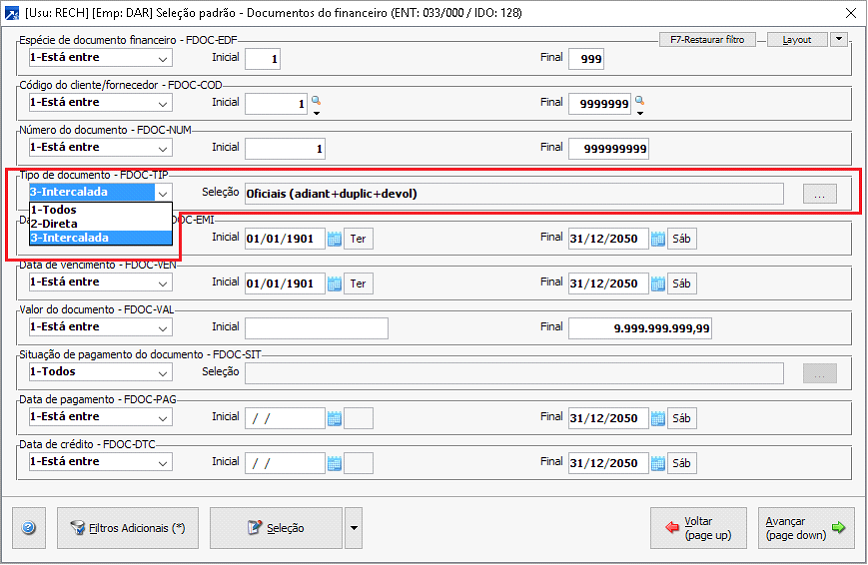Click Ter weekday button of Data de emissão
The image size is (868, 565).
point(358,239)
